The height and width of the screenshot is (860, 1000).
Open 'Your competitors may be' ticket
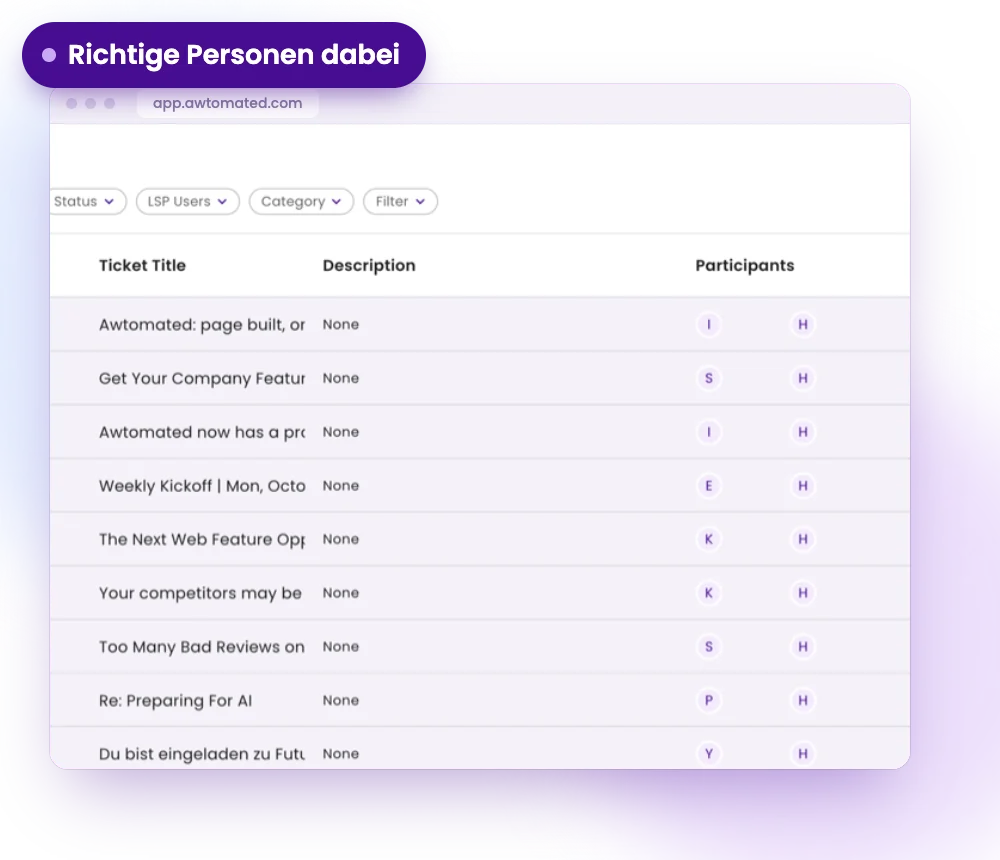pos(200,593)
